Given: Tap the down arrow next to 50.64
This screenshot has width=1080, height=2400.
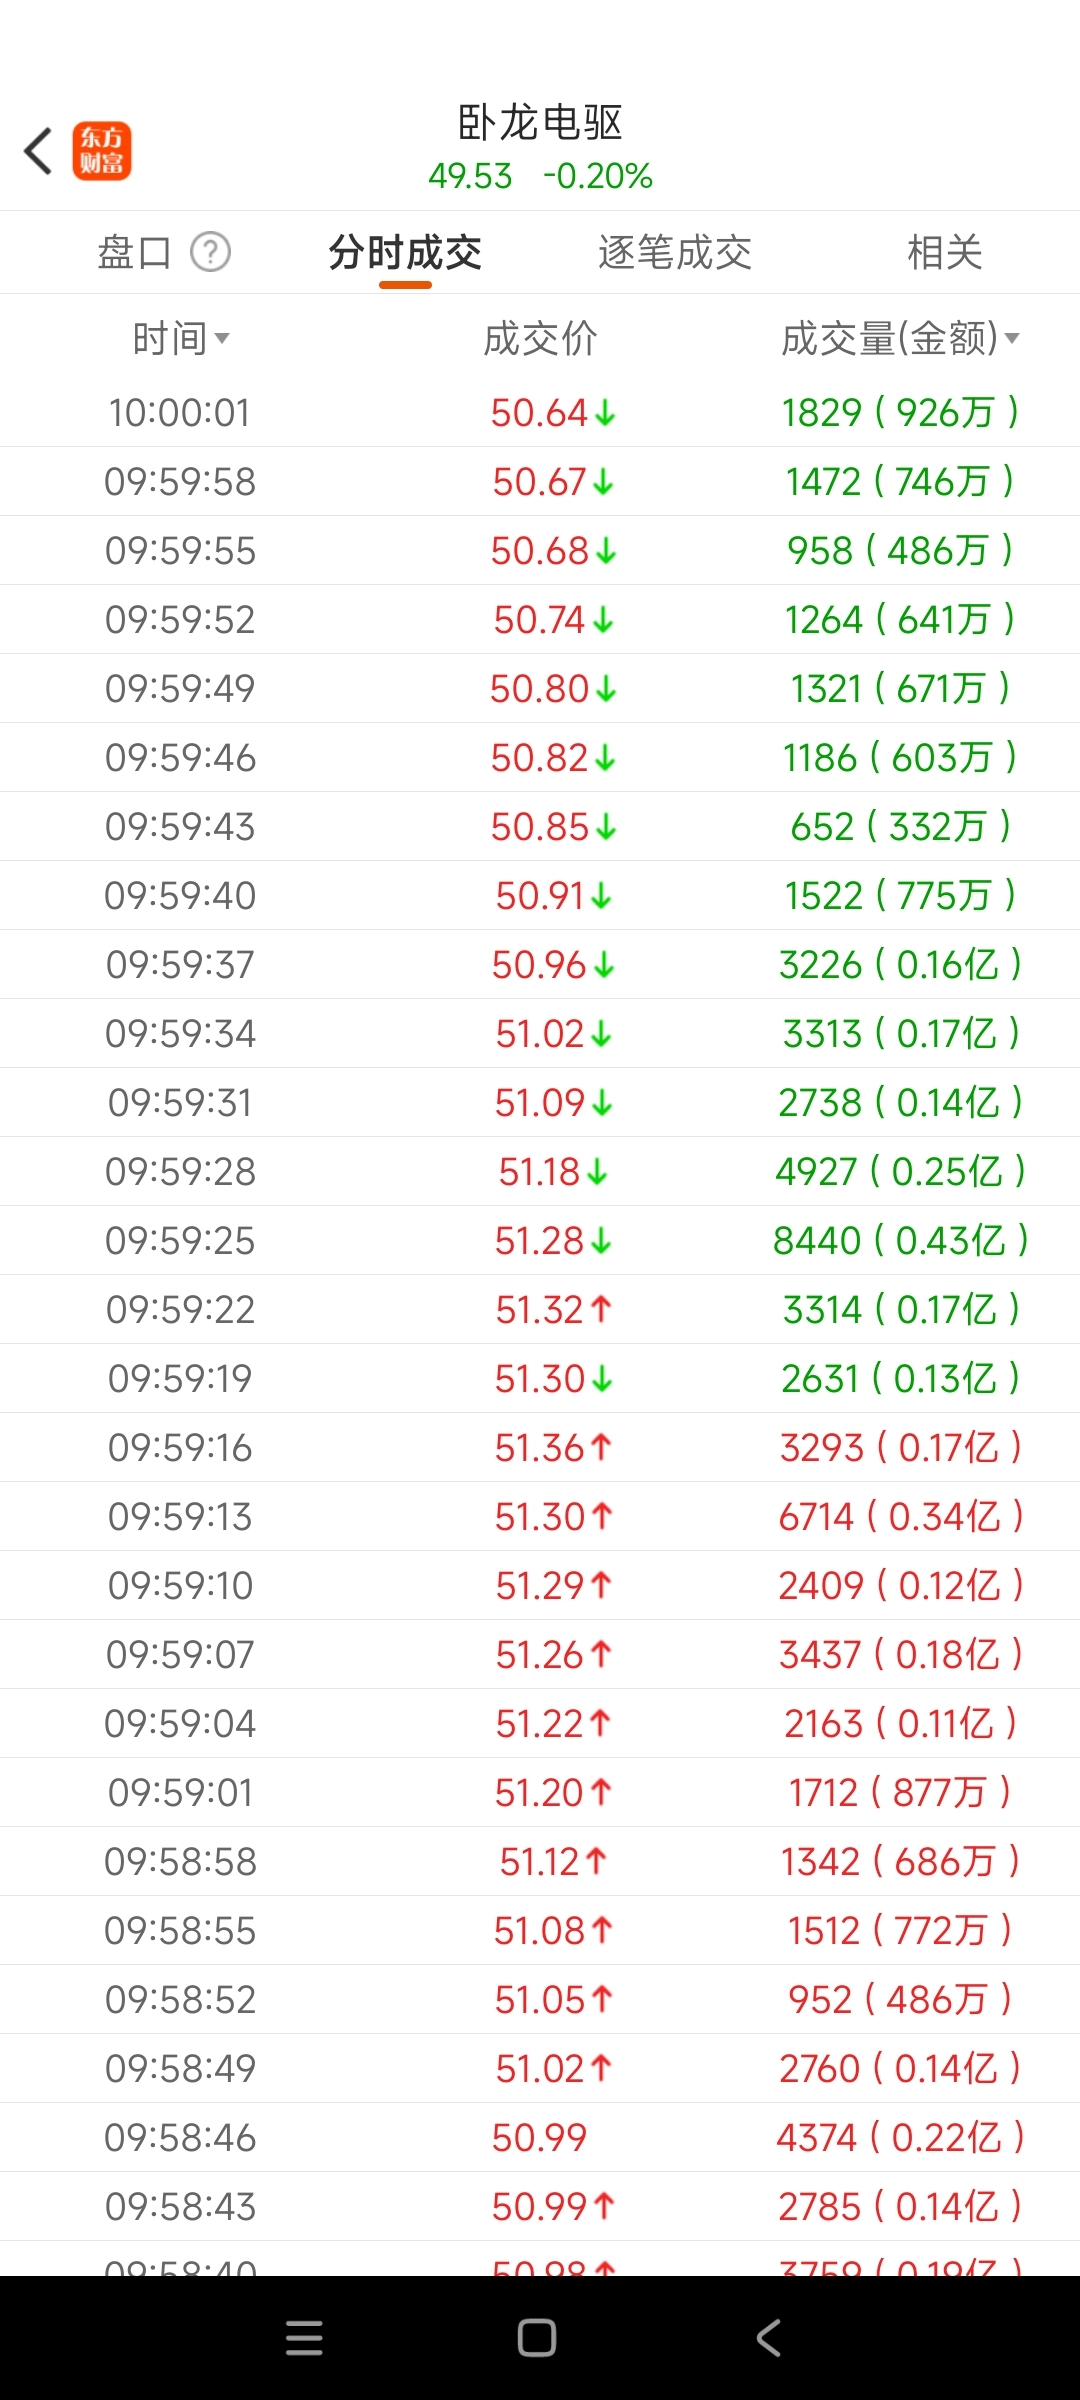Looking at the screenshot, I should [x=605, y=413].
